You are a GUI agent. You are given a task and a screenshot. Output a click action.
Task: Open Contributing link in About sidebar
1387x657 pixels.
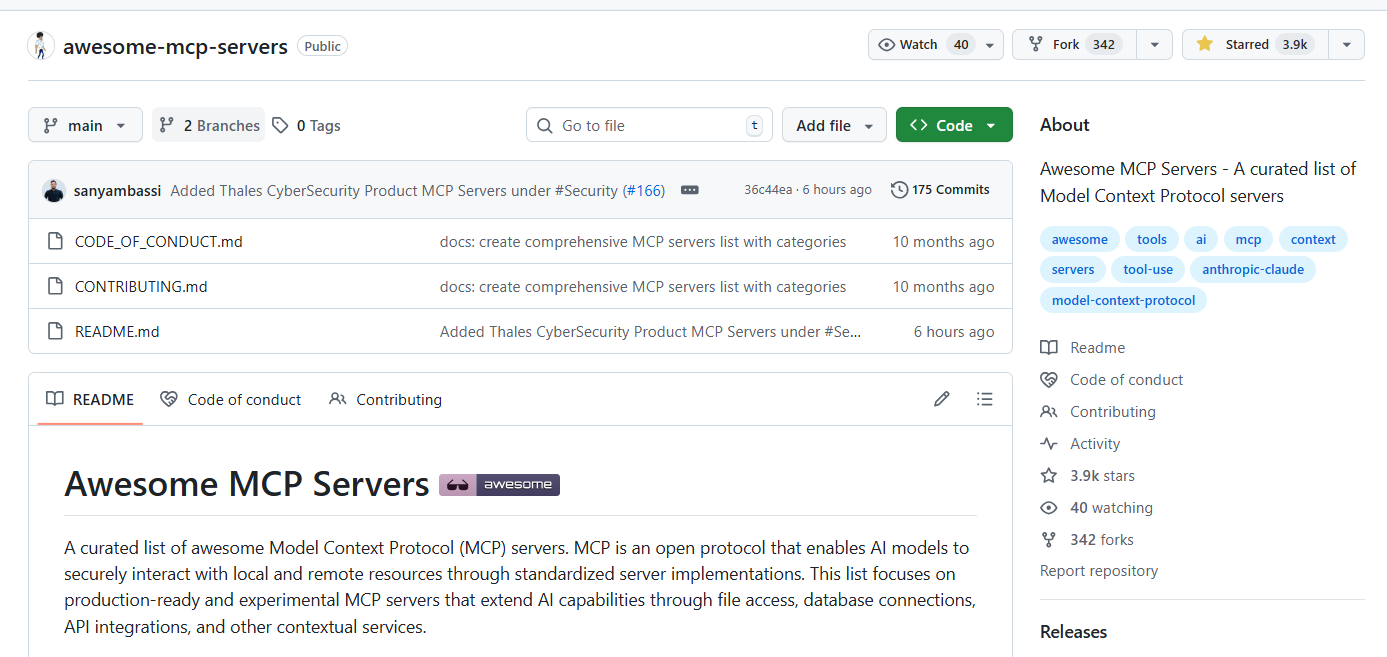[1098, 411]
